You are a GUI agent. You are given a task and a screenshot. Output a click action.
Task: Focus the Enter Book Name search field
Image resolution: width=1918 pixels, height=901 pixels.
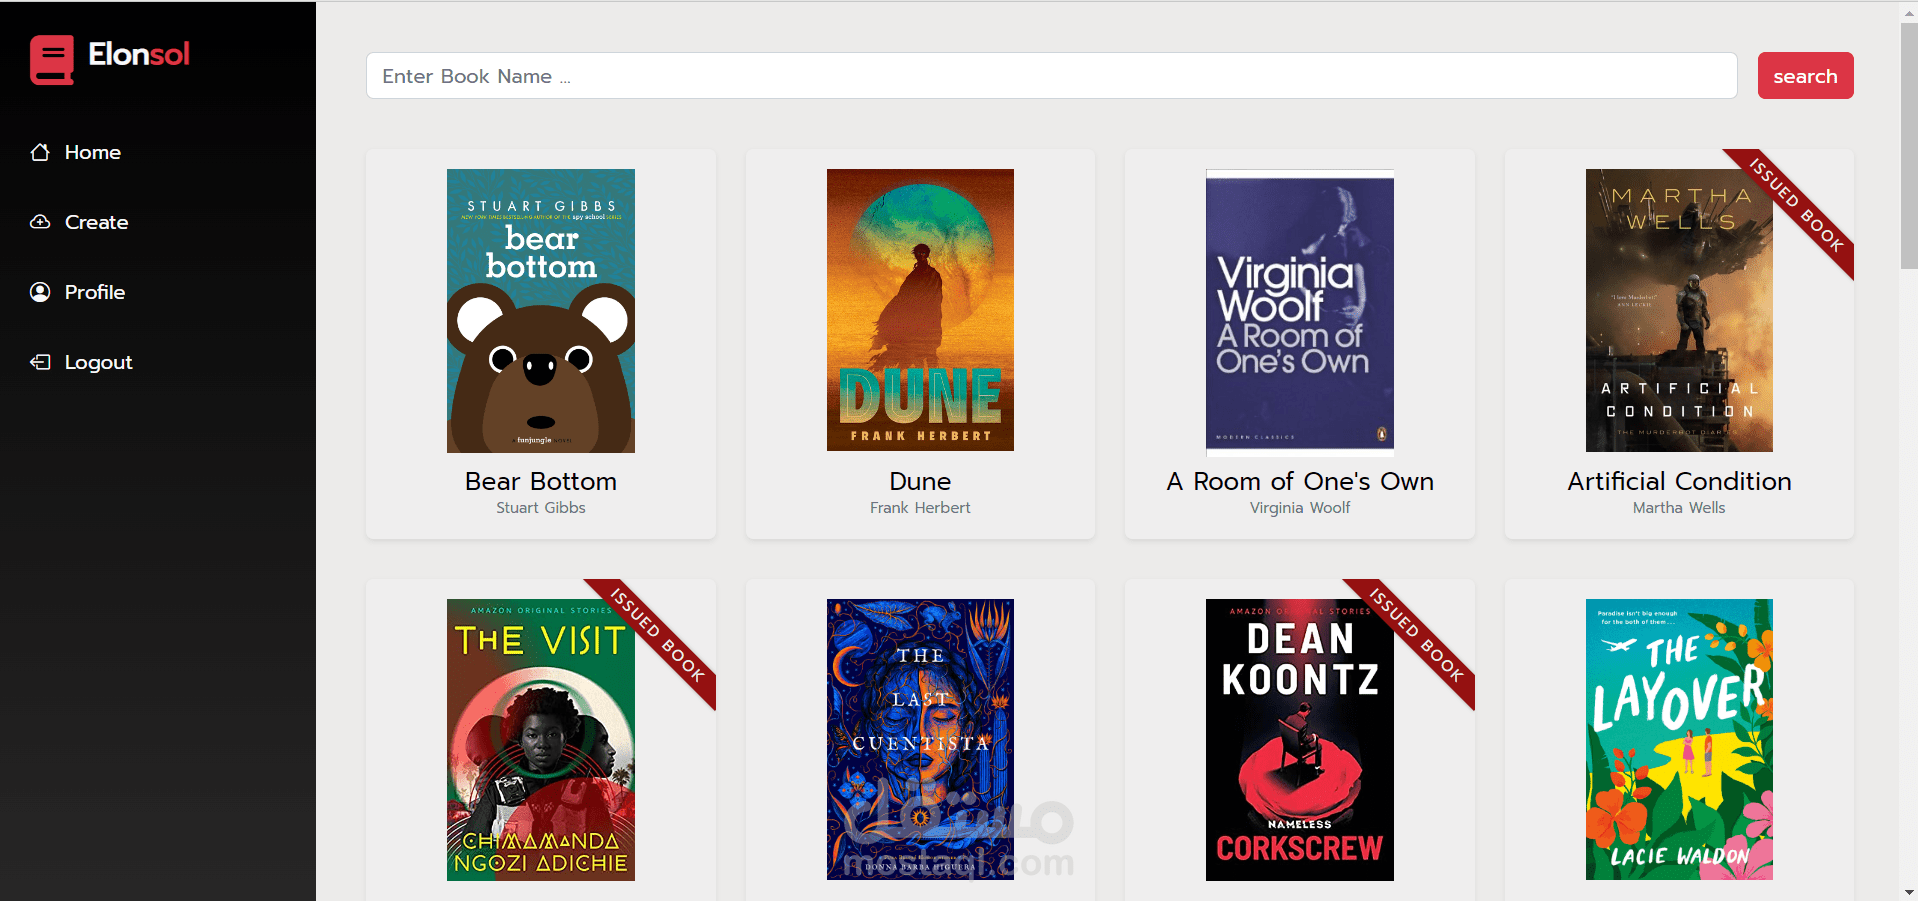[x=1051, y=76]
